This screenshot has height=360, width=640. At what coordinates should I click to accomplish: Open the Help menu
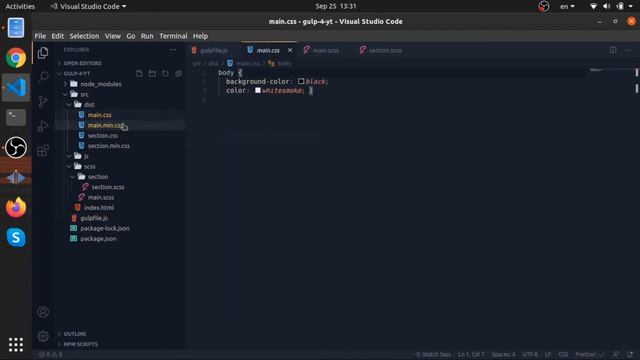pyautogui.click(x=200, y=36)
